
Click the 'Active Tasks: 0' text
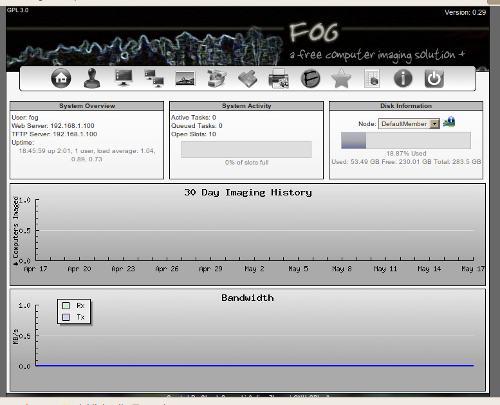coord(194,117)
